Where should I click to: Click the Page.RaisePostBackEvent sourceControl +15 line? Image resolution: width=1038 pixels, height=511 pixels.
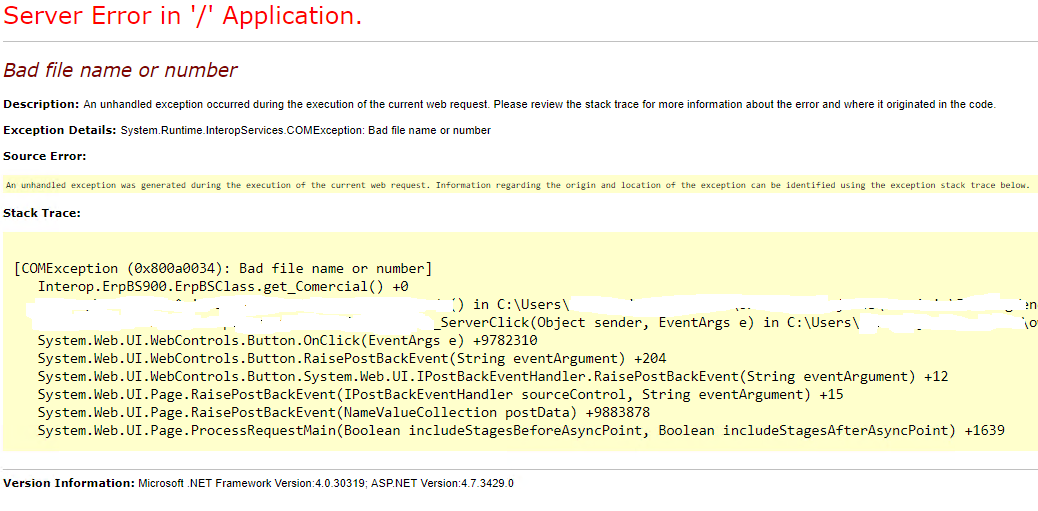pos(440,394)
